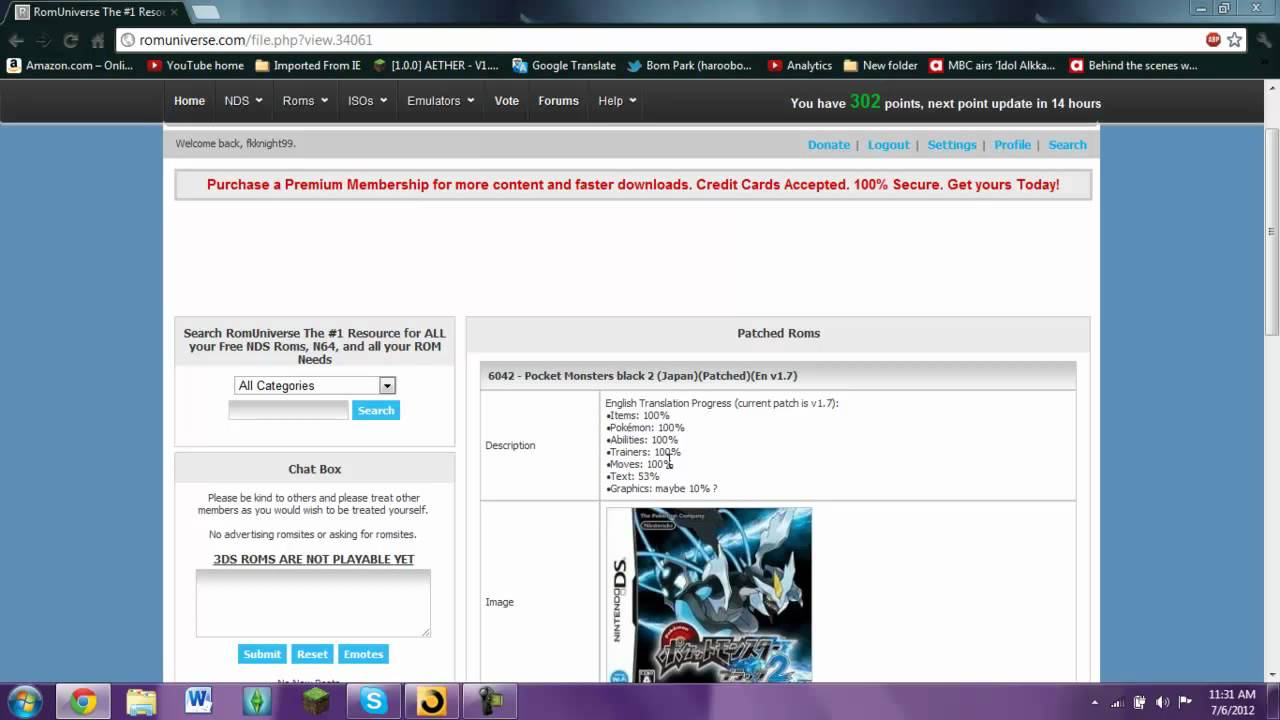The width and height of the screenshot is (1280, 720).
Task: Click the Pocket Monsters box art image
Action: coord(709,595)
